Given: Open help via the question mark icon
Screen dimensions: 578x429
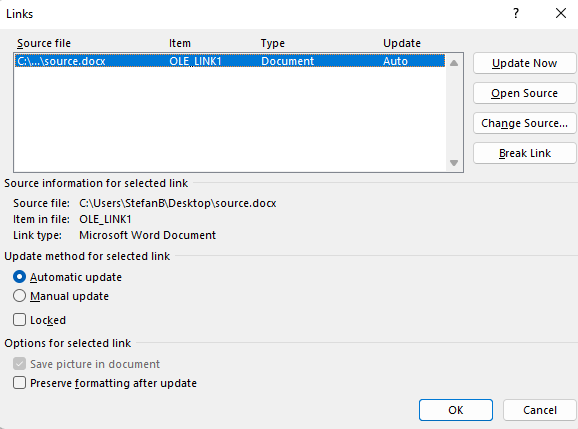Looking at the screenshot, I should pos(516,14).
